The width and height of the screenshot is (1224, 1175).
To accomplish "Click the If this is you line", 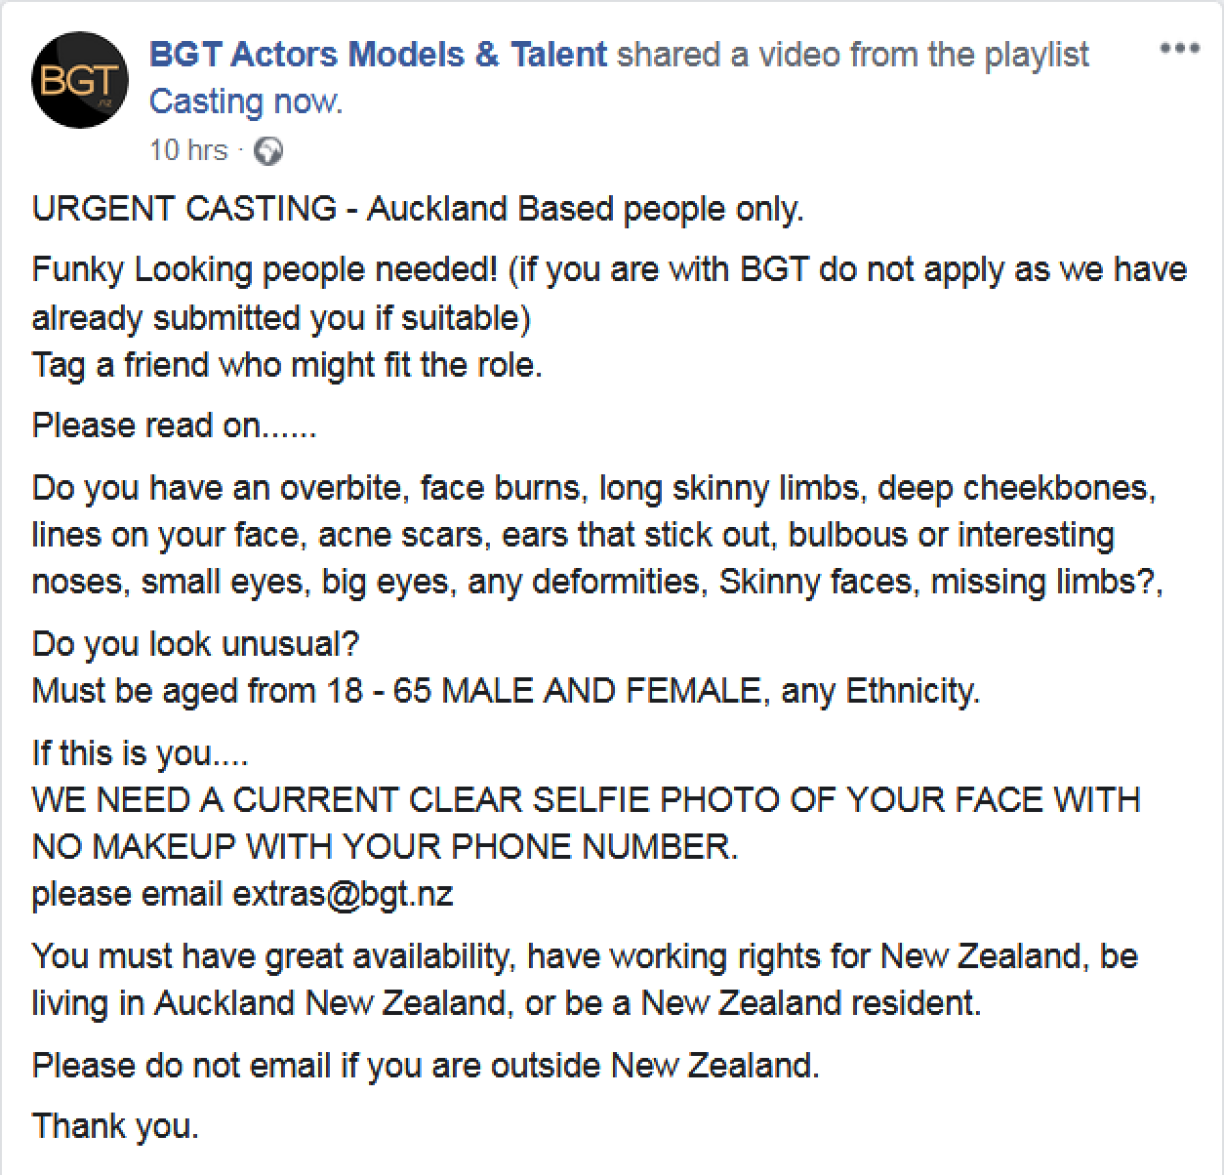I will (x=140, y=752).
